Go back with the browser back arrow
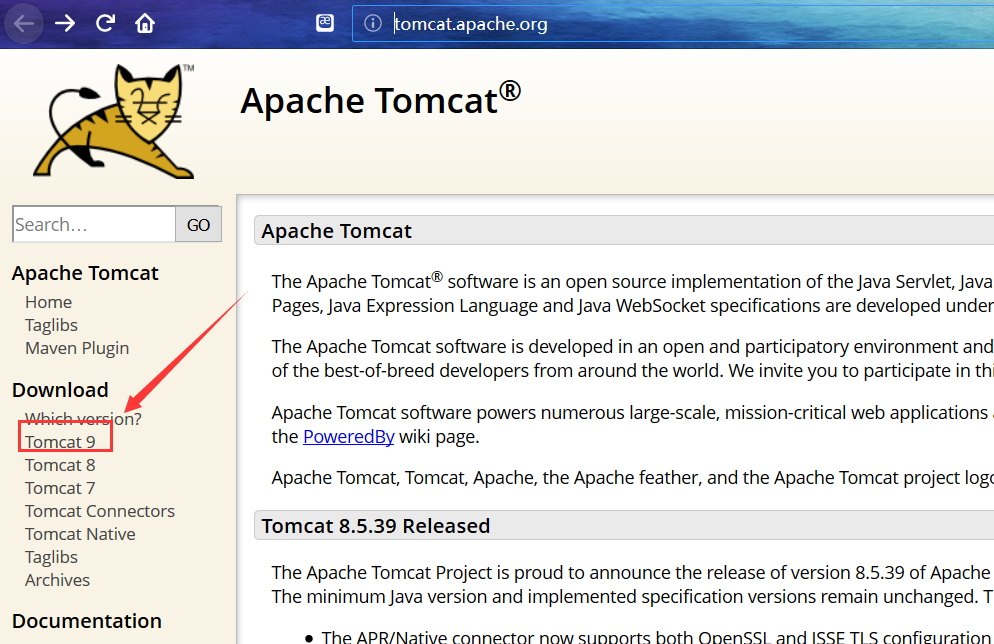 click(x=23, y=24)
